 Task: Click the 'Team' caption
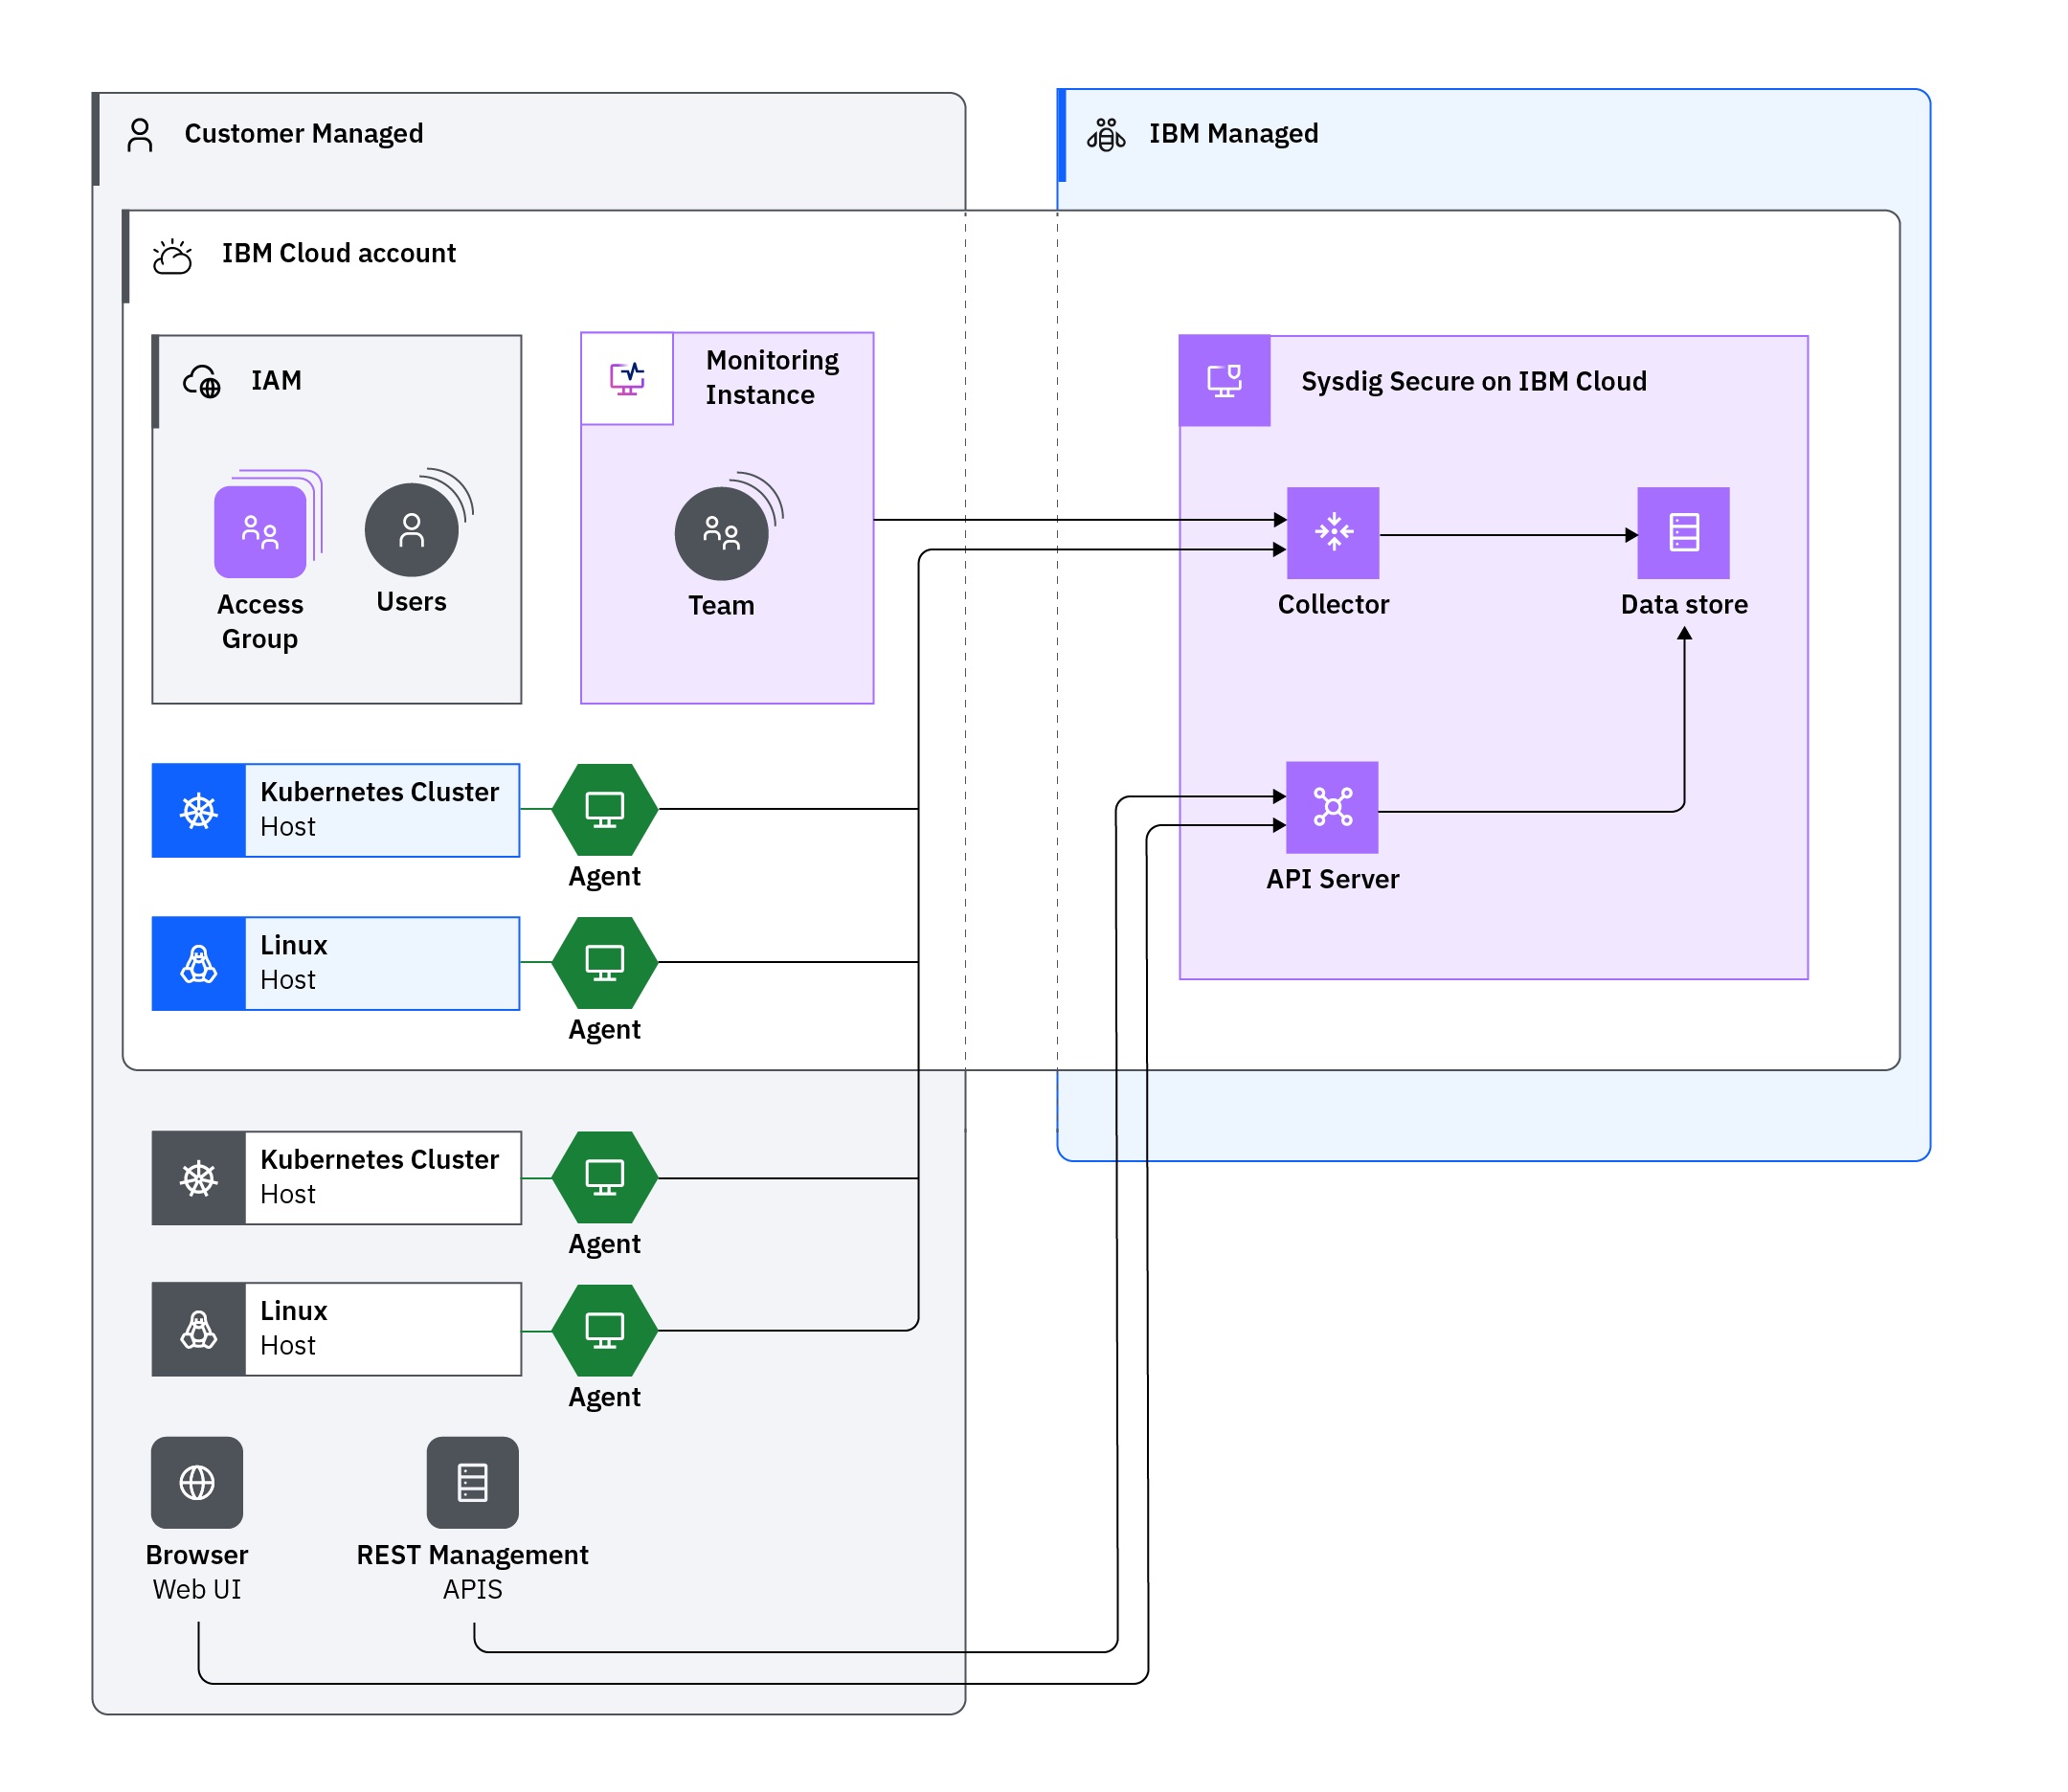721,606
